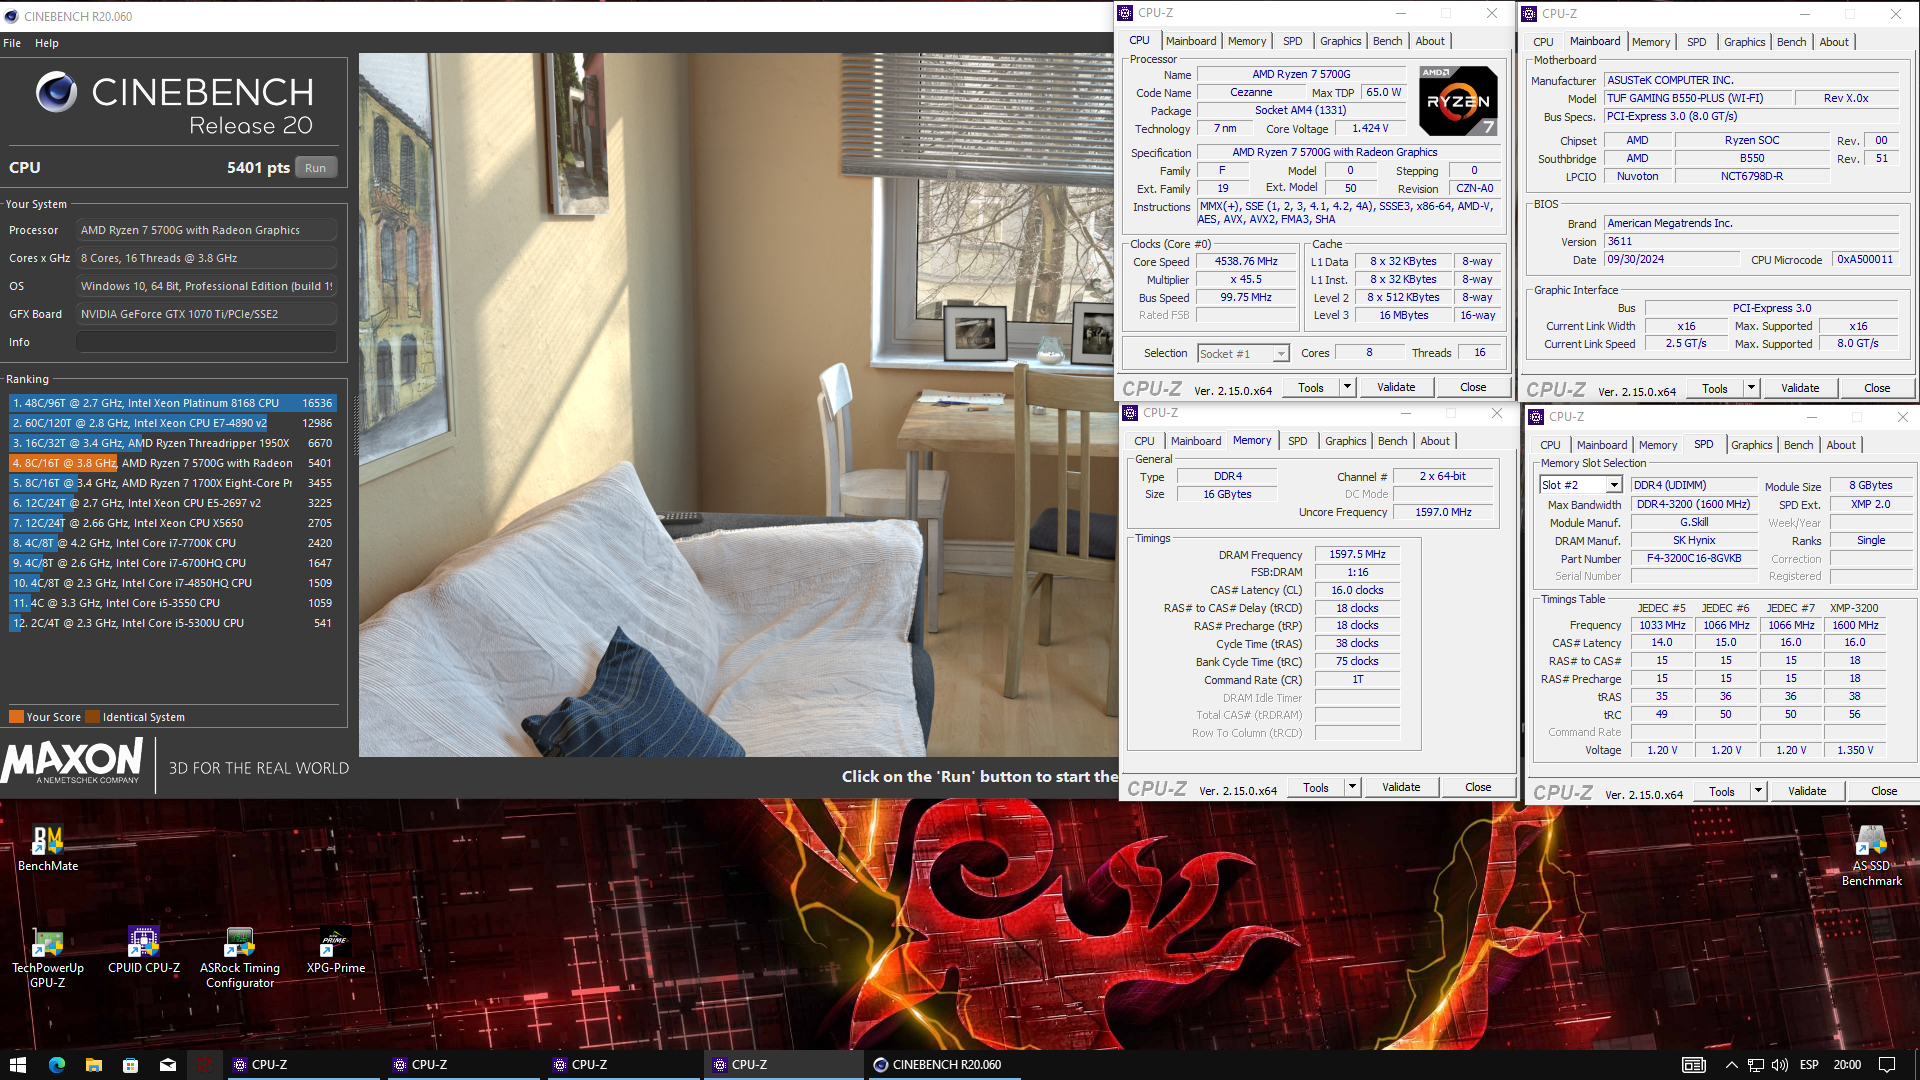Select Graphics tab in CPU-Z CPU window

[1340, 41]
